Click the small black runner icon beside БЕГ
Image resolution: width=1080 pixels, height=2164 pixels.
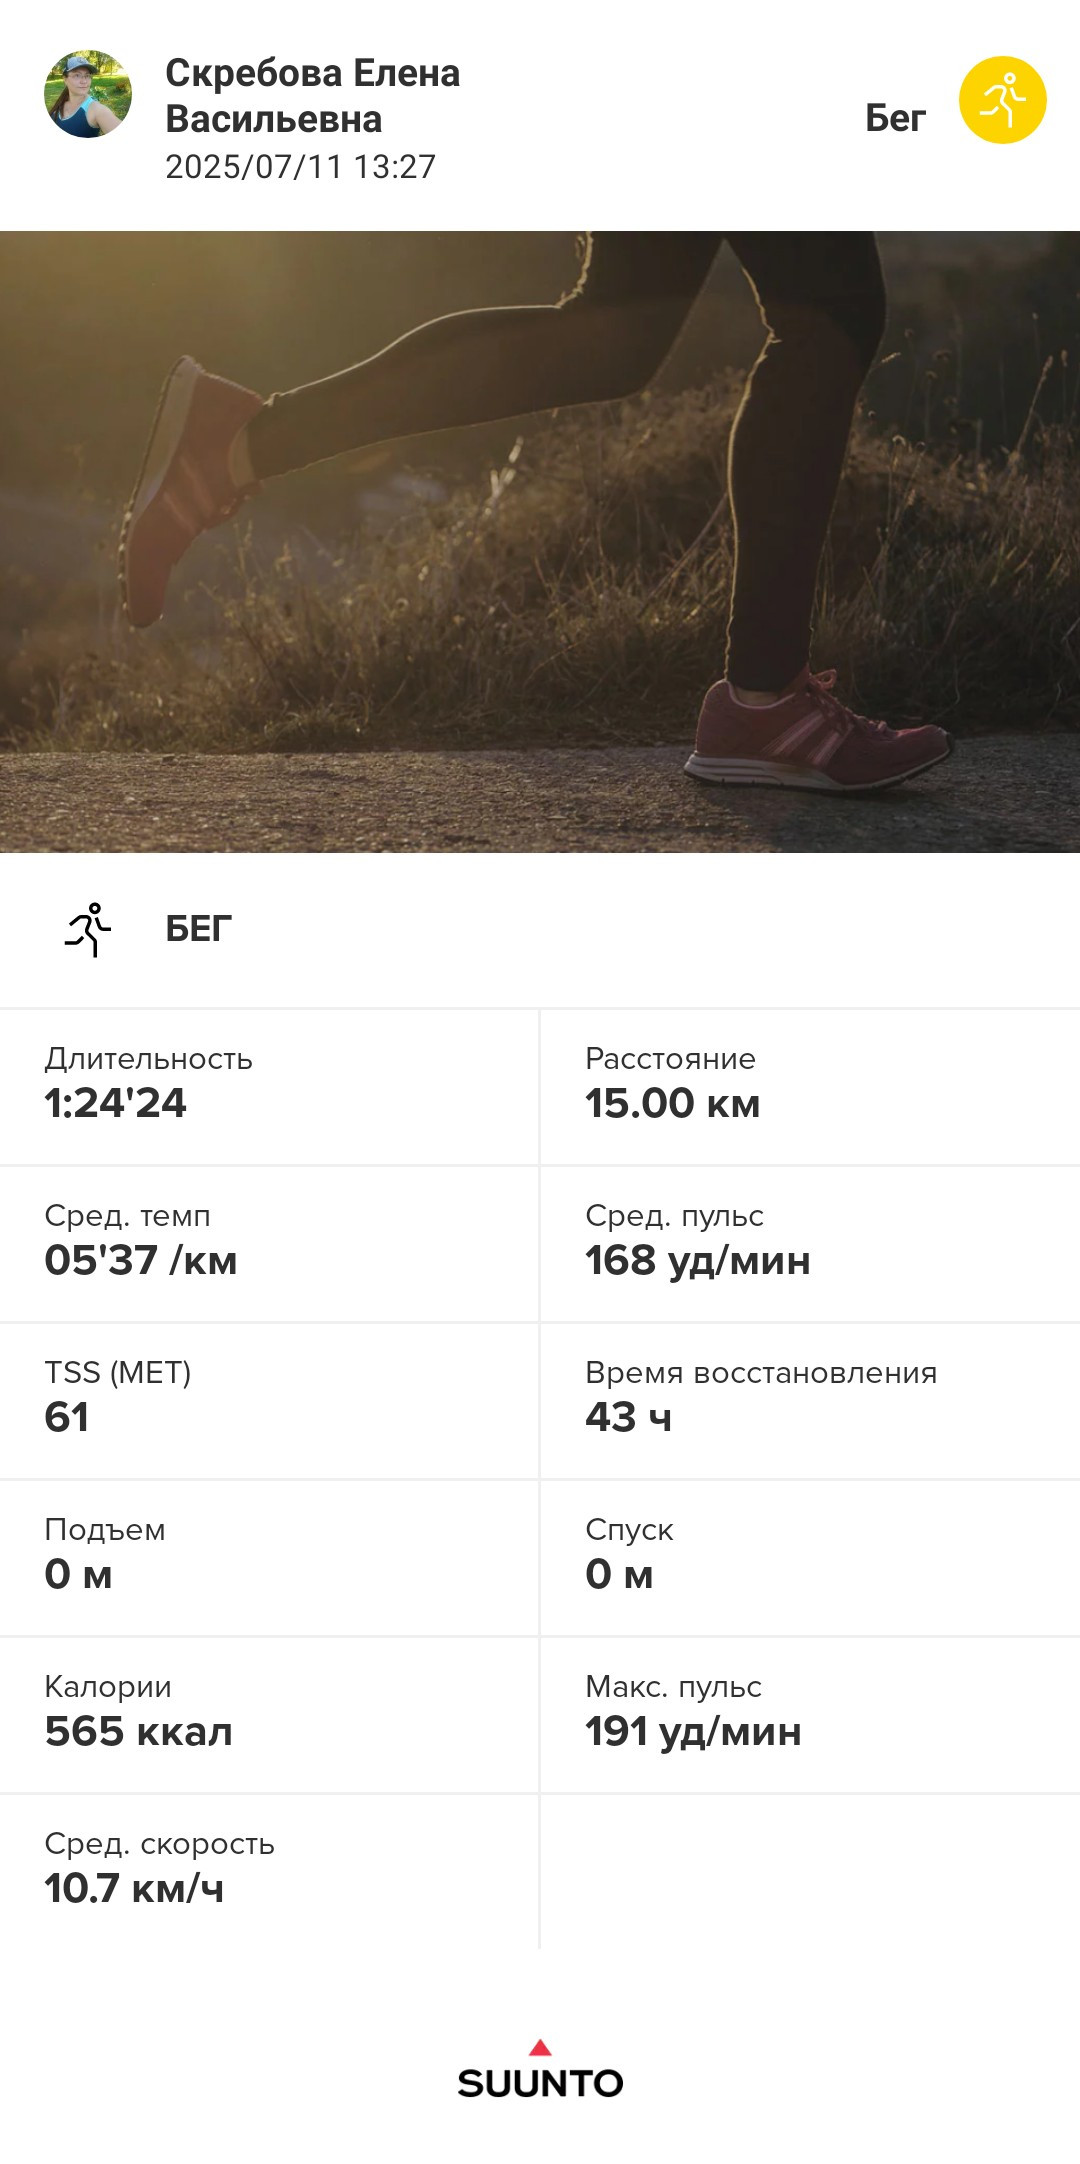[x=88, y=930]
